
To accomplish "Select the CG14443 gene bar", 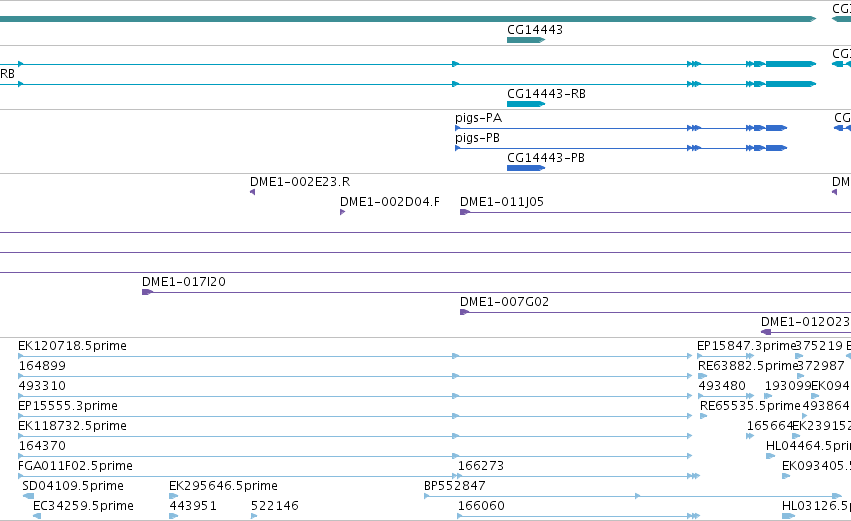I will [x=526, y=40].
